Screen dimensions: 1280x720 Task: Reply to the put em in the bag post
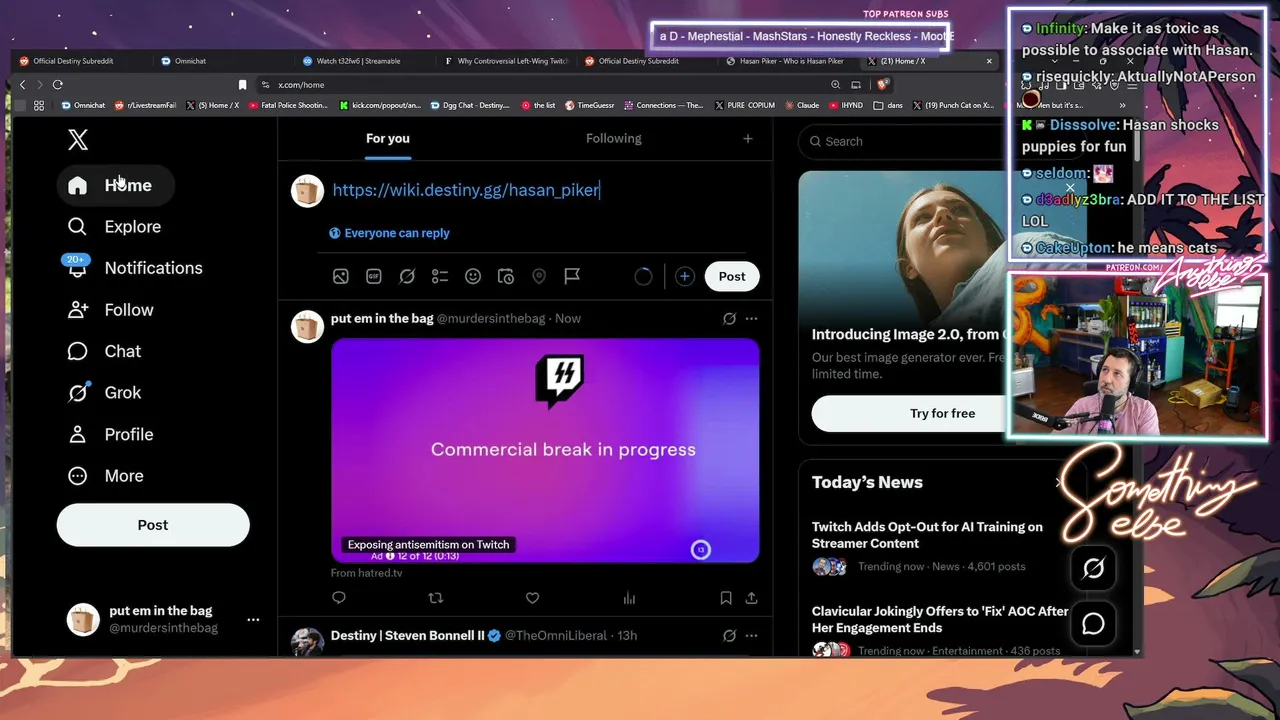[339, 598]
